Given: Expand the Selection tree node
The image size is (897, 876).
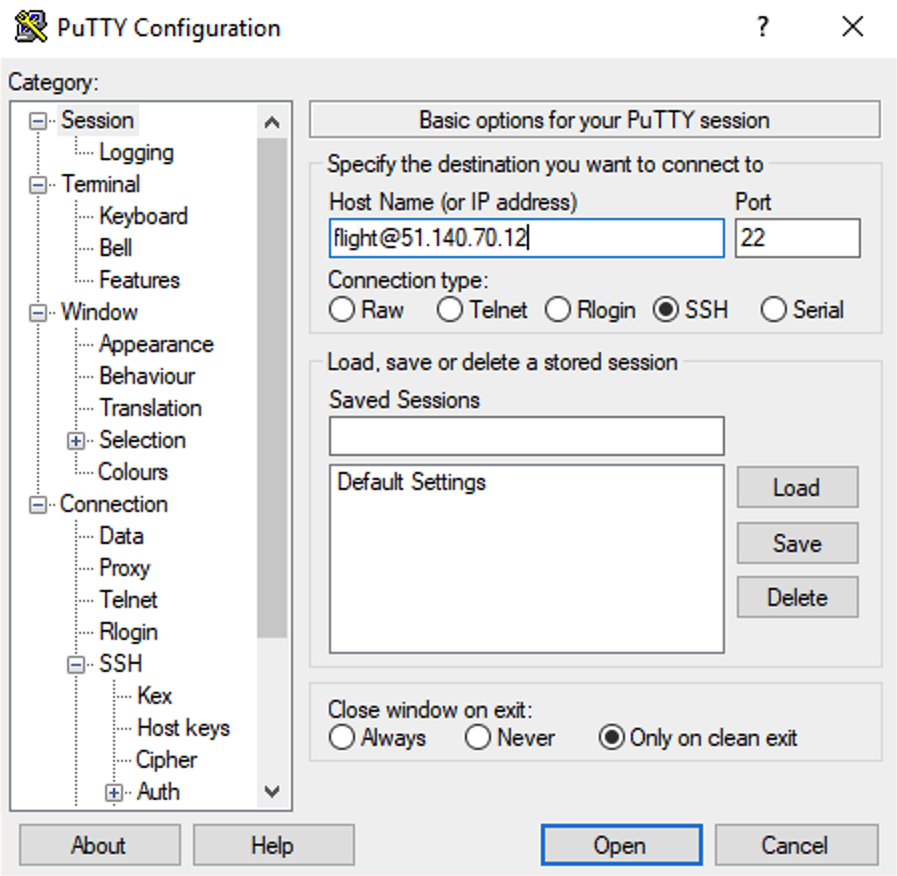Looking at the screenshot, I should [x=76, y=441].
